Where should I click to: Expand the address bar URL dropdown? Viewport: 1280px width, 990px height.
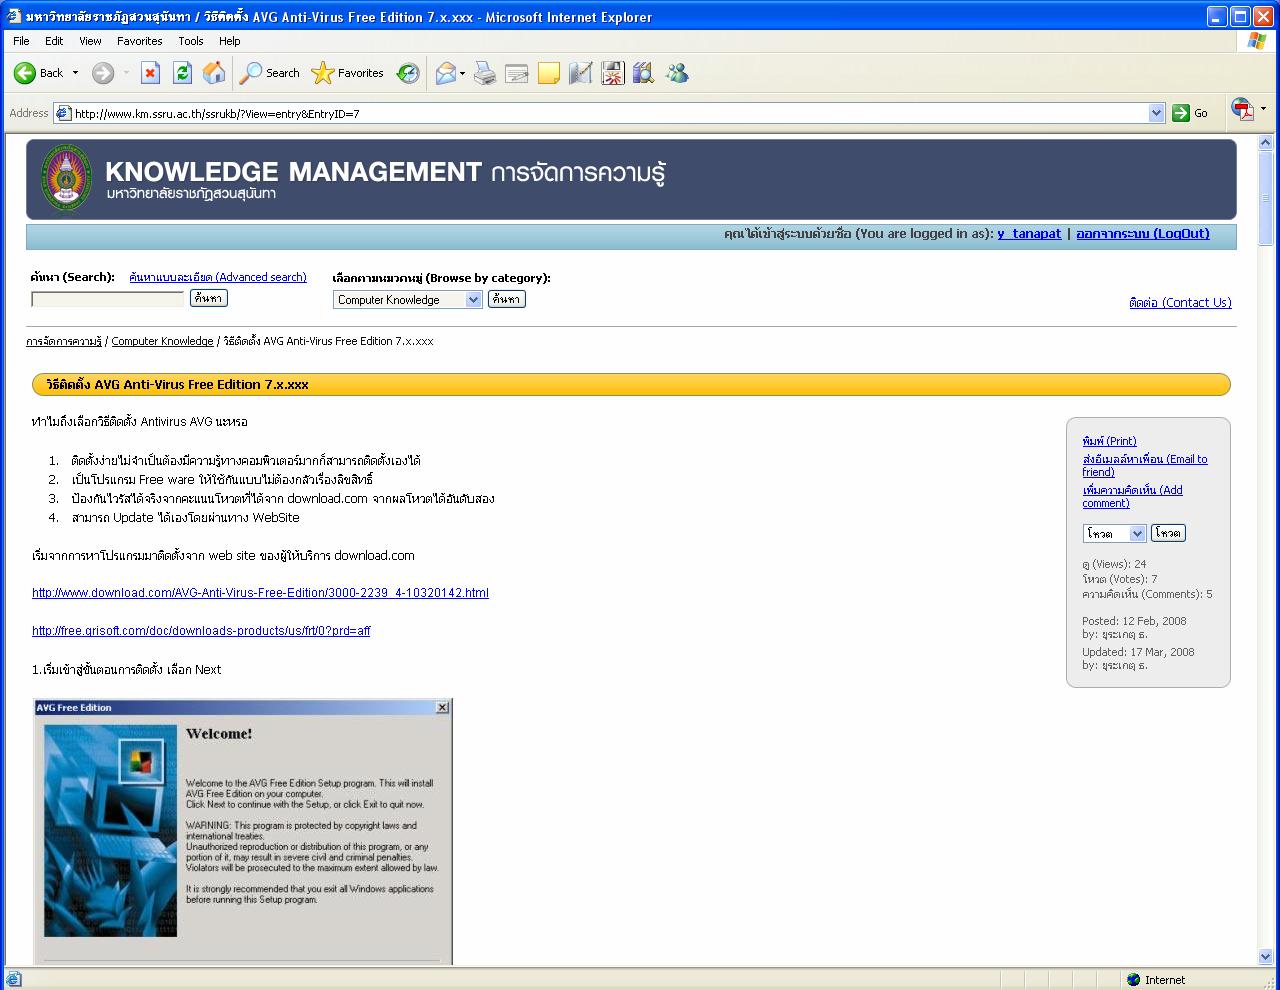(1157, 113)
